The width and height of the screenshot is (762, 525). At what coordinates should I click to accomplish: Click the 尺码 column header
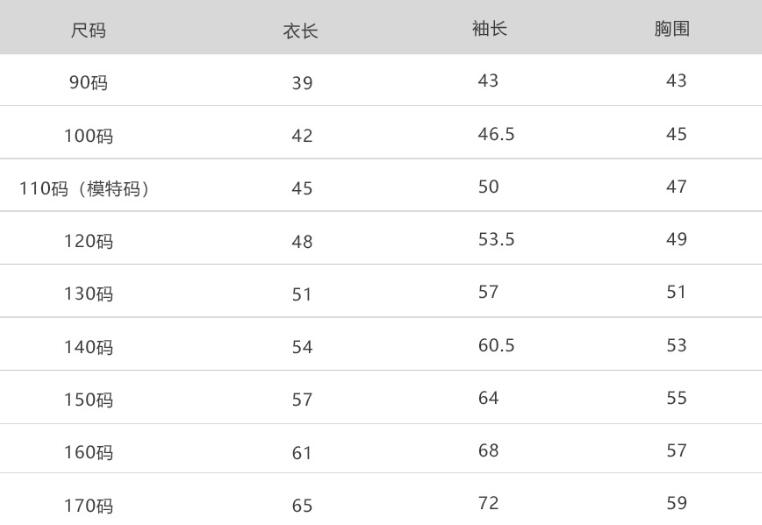coord(88,30)
